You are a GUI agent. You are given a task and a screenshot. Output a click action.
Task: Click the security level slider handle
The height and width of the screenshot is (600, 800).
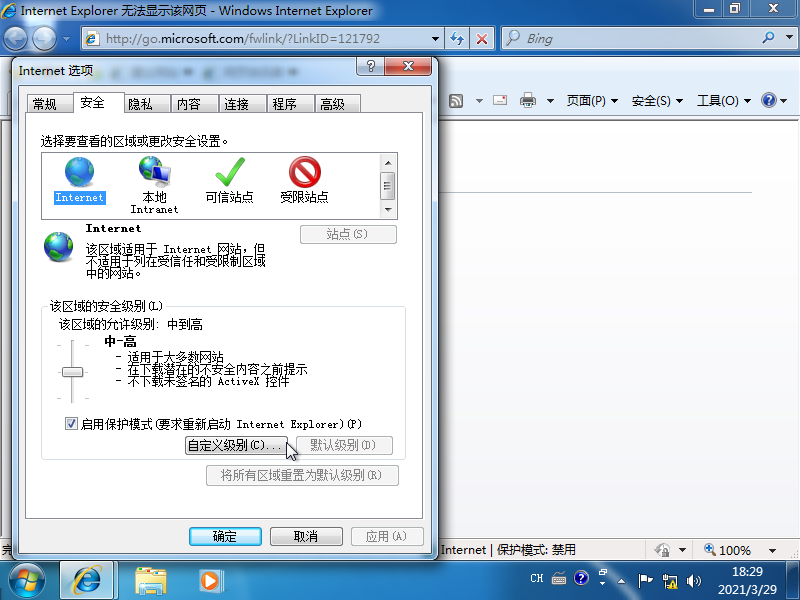pyautogui.click(x=71, y=372)
